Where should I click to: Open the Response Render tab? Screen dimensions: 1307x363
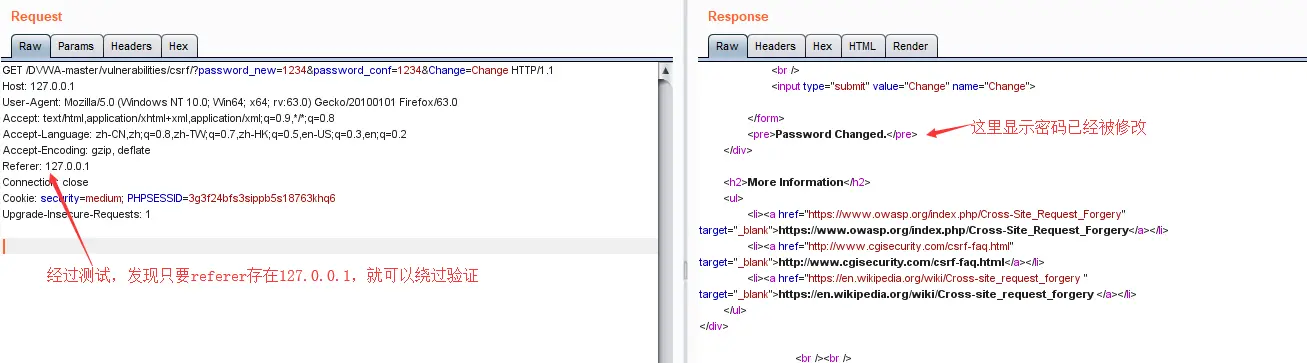coord(911,46)
